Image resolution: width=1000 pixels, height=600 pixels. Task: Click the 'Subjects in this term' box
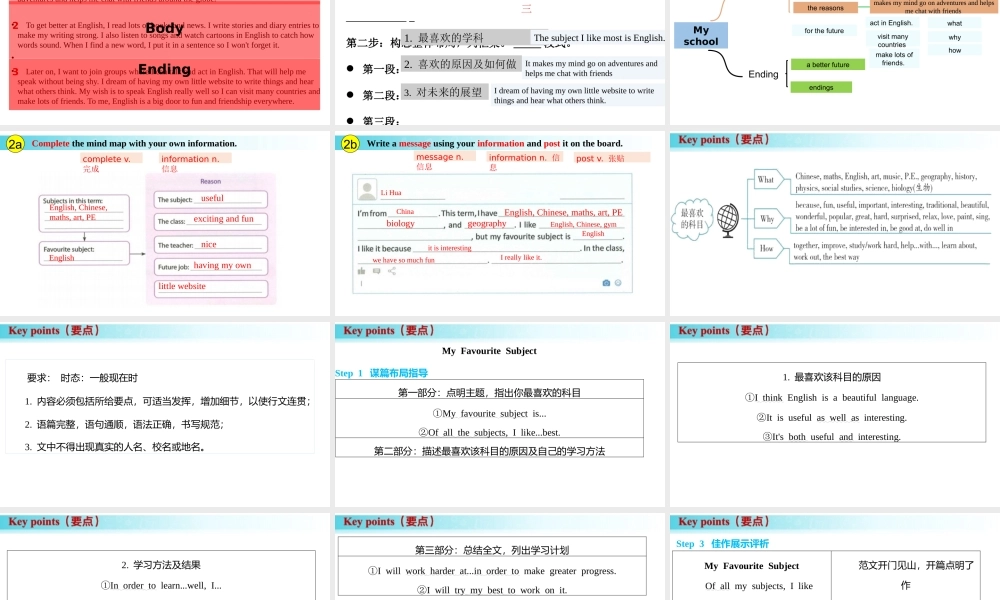pyautogui.click(x=84, y=213)
